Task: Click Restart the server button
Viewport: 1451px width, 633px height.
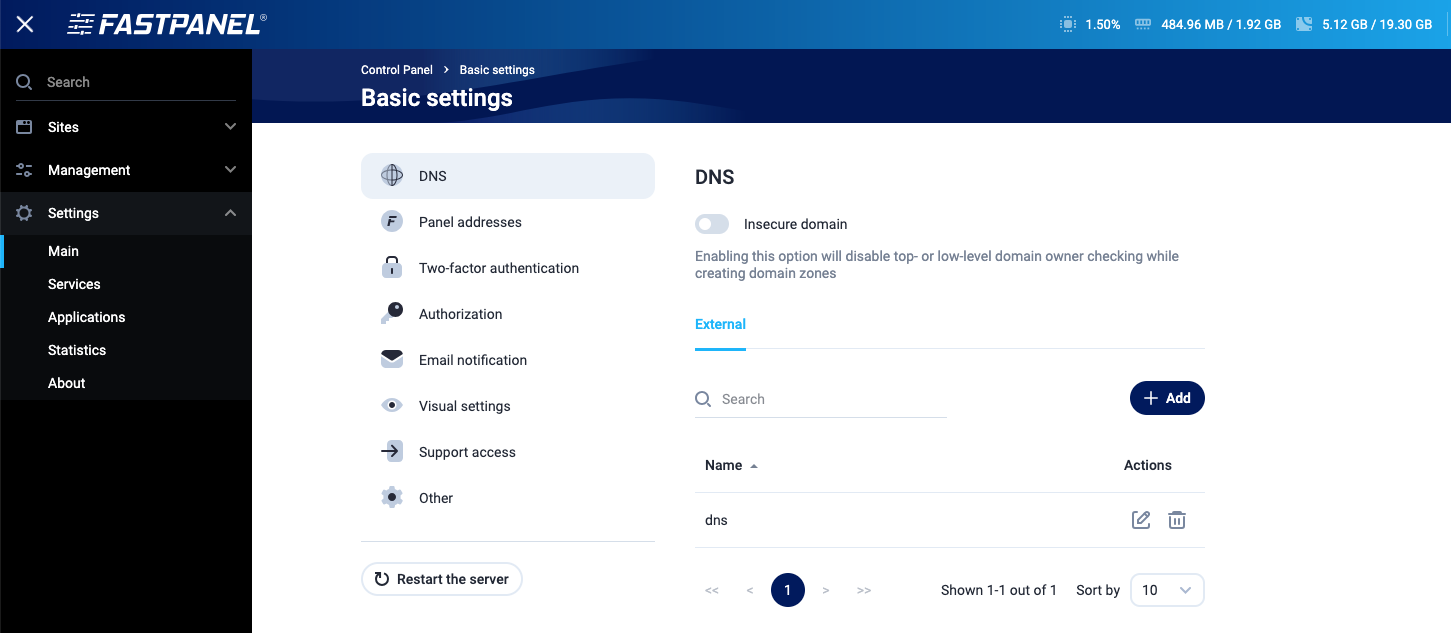Action: 441,579
